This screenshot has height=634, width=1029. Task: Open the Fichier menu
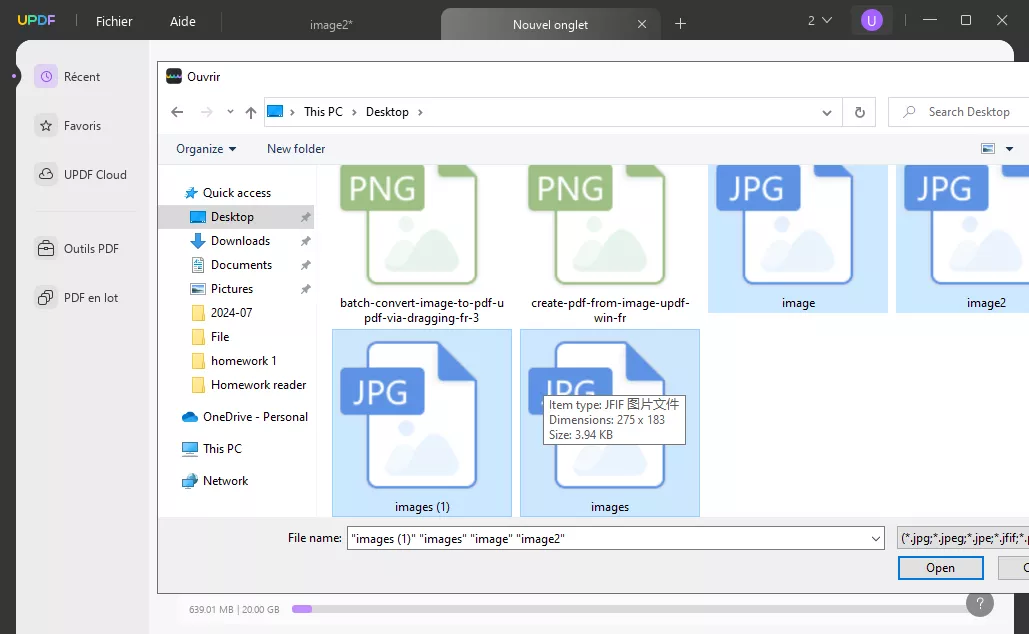click(113, 20)
